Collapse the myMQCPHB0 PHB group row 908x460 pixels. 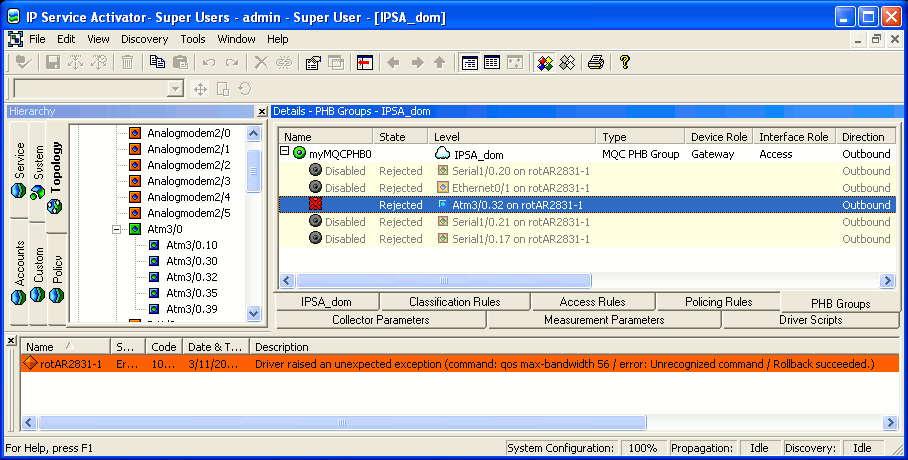284,152
